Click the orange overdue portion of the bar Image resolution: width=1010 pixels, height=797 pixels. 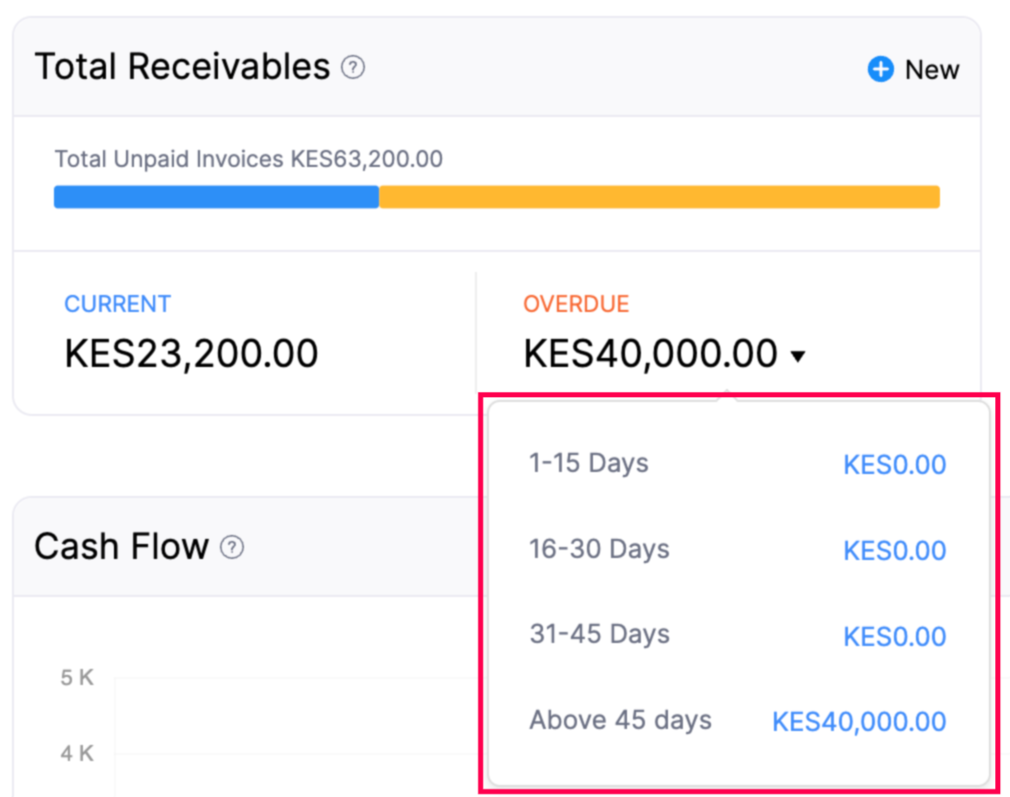pos(660,196)
